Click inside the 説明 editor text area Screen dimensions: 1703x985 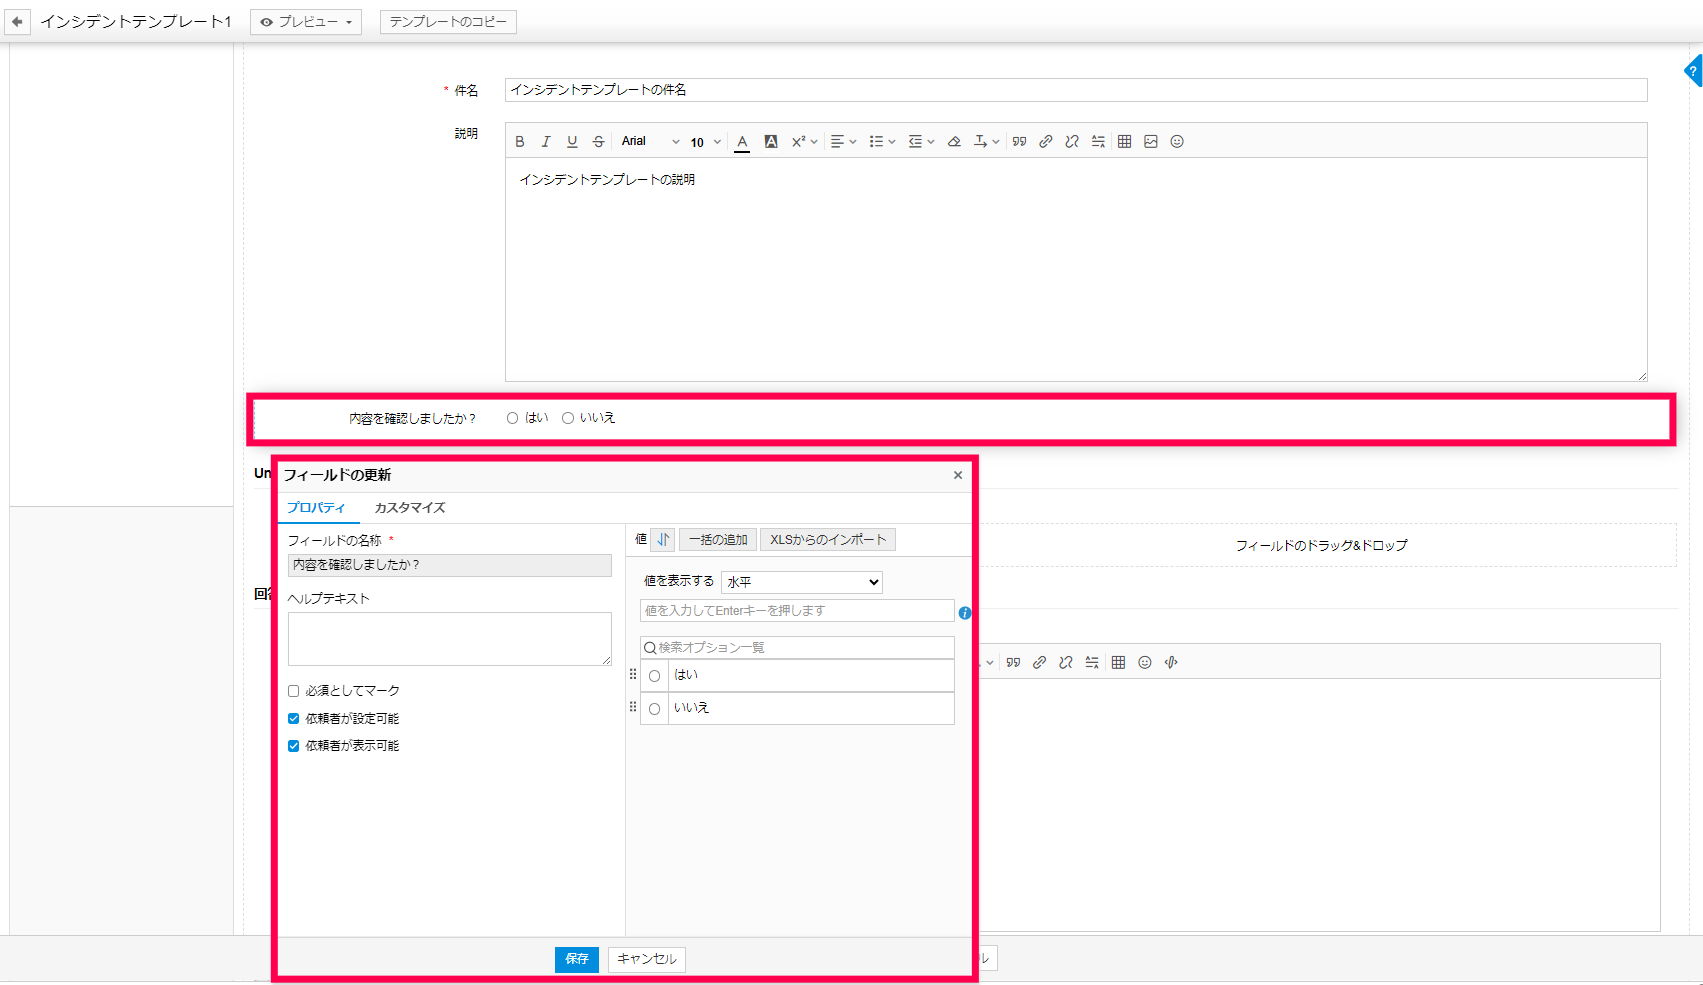1076,270
